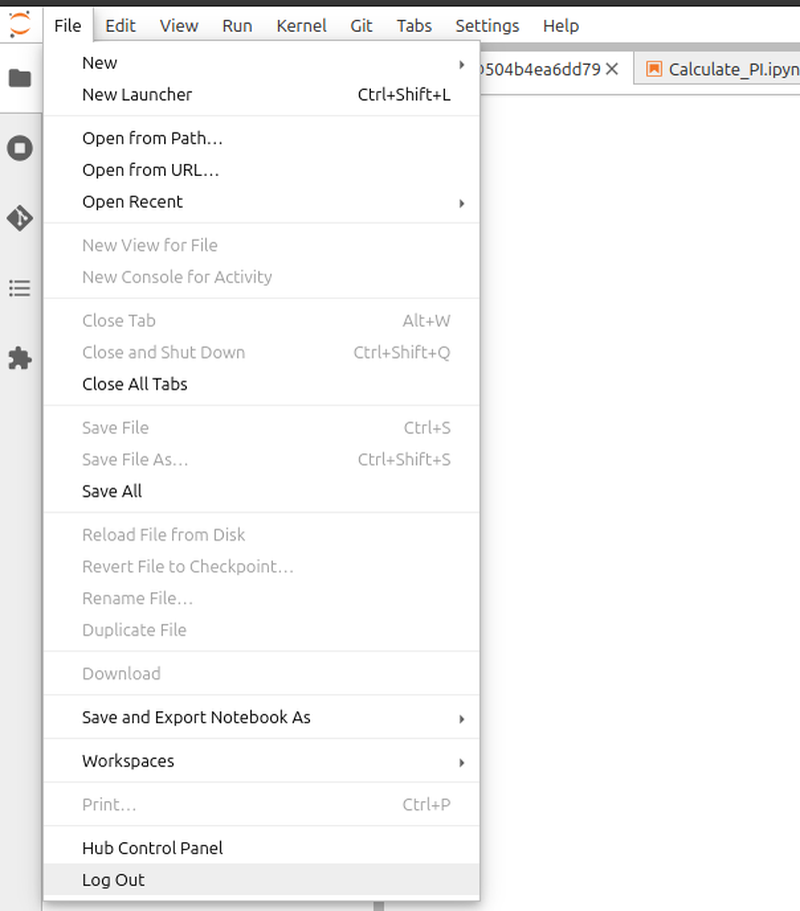Screen dimensions: 800x911
Task: Open the Git sidebar panel icon
Action: (x=20, y=218)
